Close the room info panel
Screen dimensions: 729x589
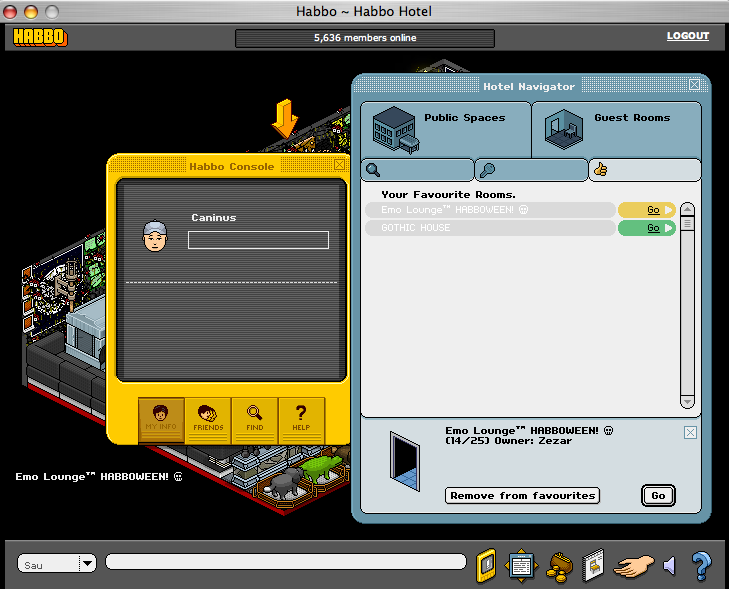pyautogui.click(x=690, y=433)
